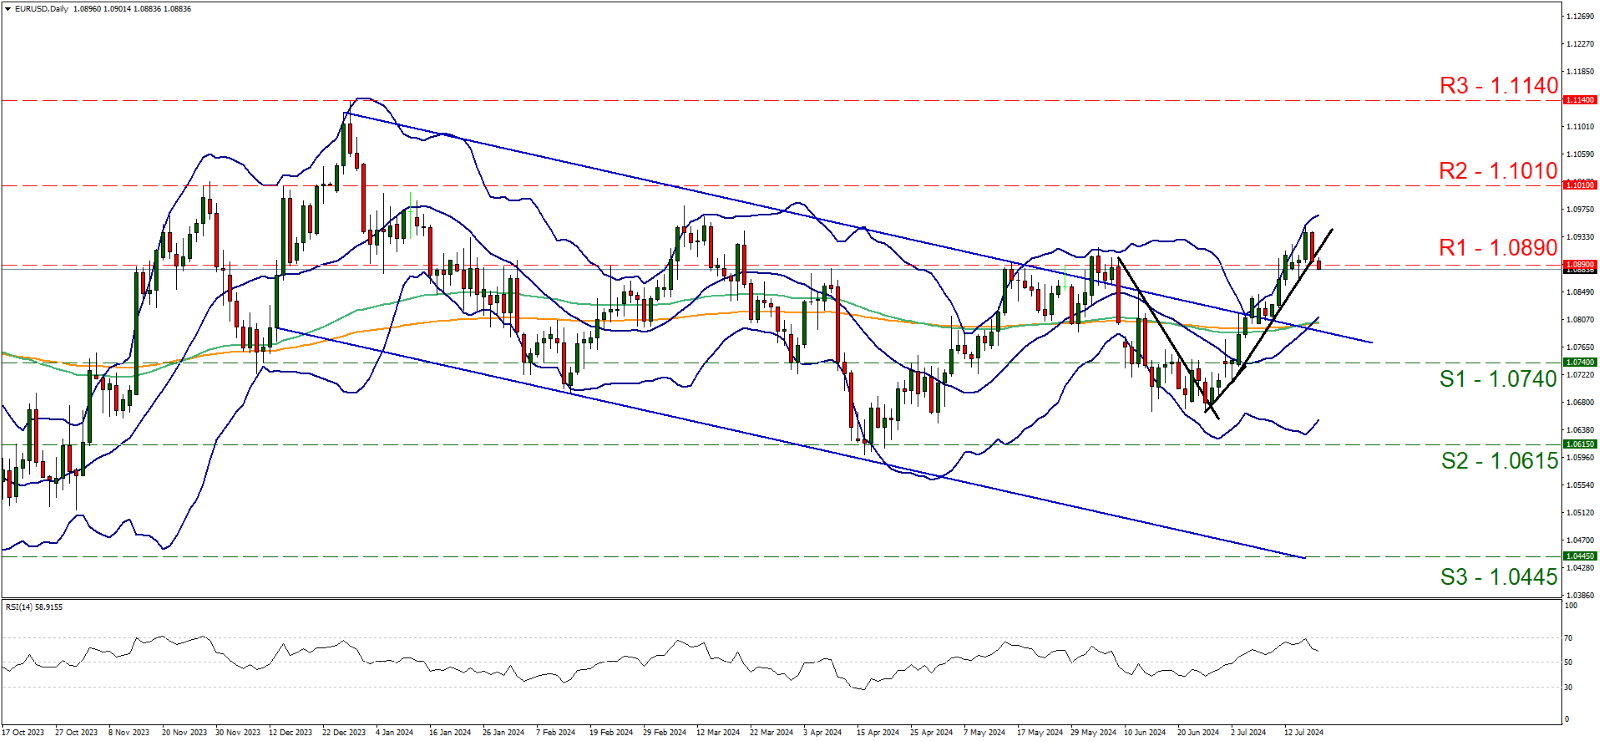The height and width of the screenshot is (742, 1600).
Task: Click the S3 - 1.0445 support label
Action: tap(1499, 577)
